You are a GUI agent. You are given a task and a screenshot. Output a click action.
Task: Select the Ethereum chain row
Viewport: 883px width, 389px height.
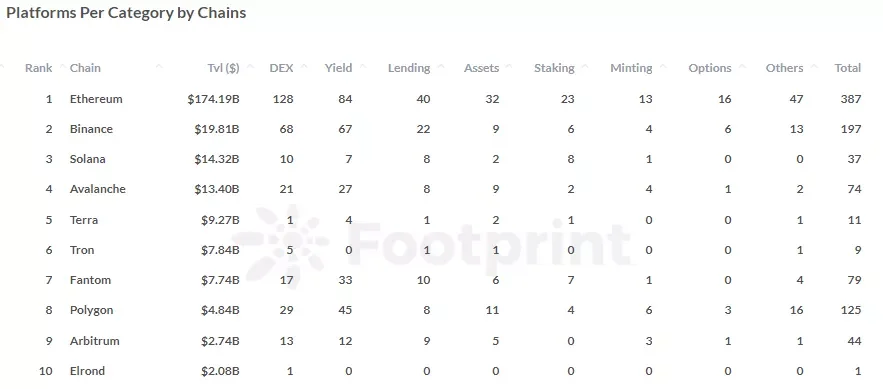point(442,99)
